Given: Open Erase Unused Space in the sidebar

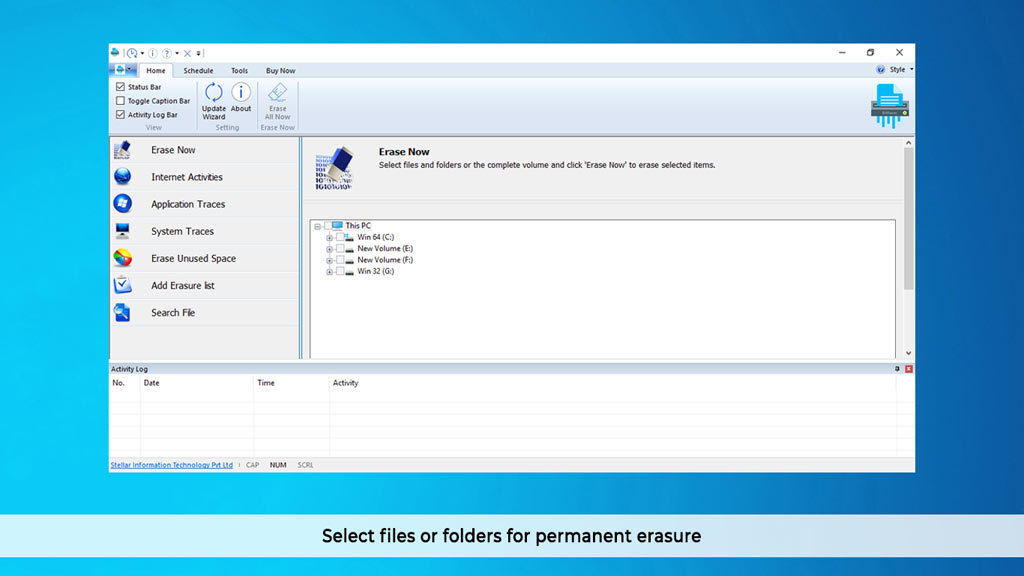Looking at the screenshot, I should pyautogui.click(x=204, y=259).
